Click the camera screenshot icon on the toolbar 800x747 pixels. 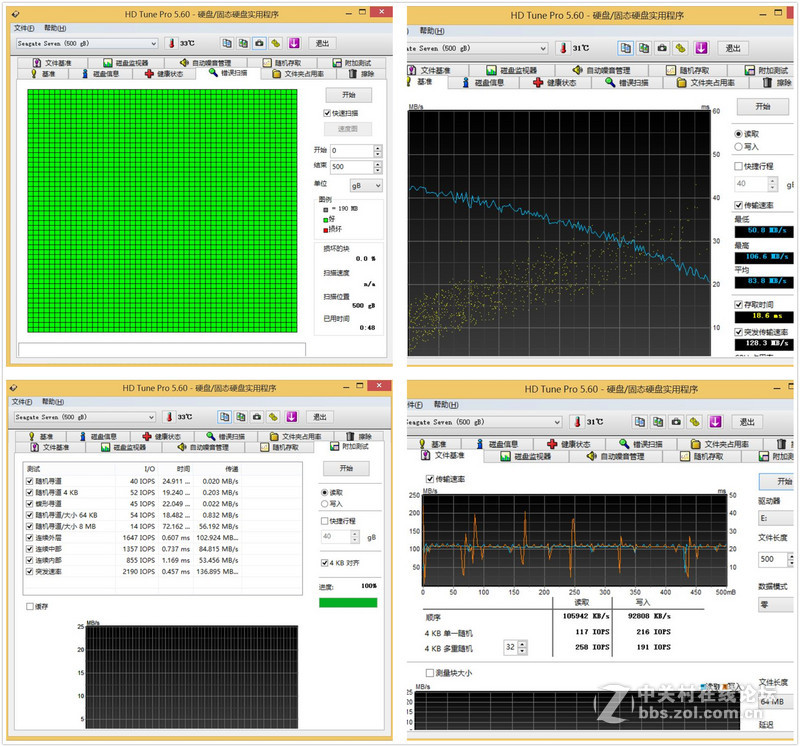point(257,43)
